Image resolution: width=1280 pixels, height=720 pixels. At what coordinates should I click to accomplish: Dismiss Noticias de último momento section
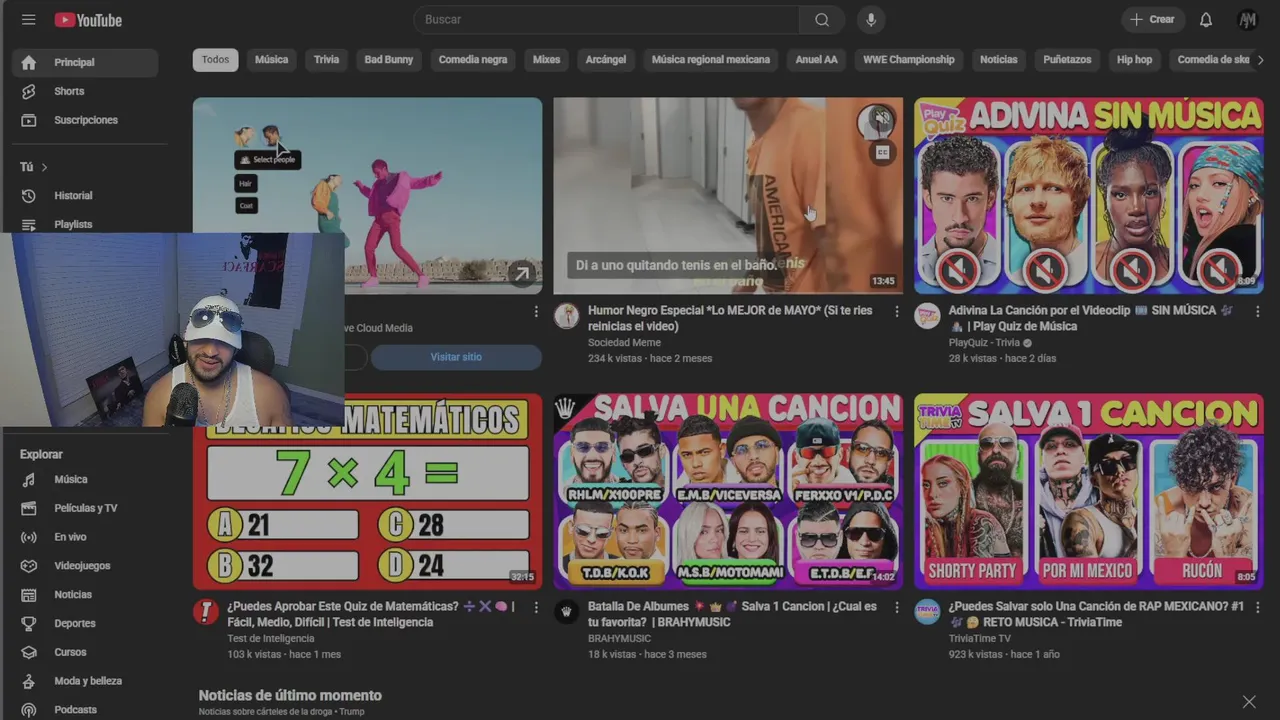coord(1249,702)
